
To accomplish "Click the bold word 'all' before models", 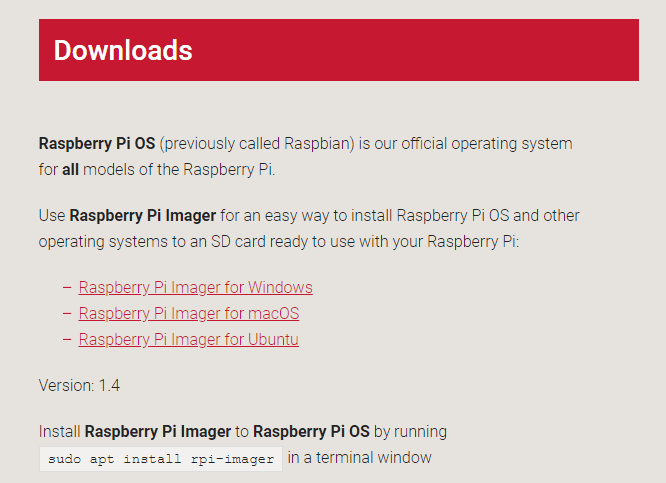I will pos(70,169).
